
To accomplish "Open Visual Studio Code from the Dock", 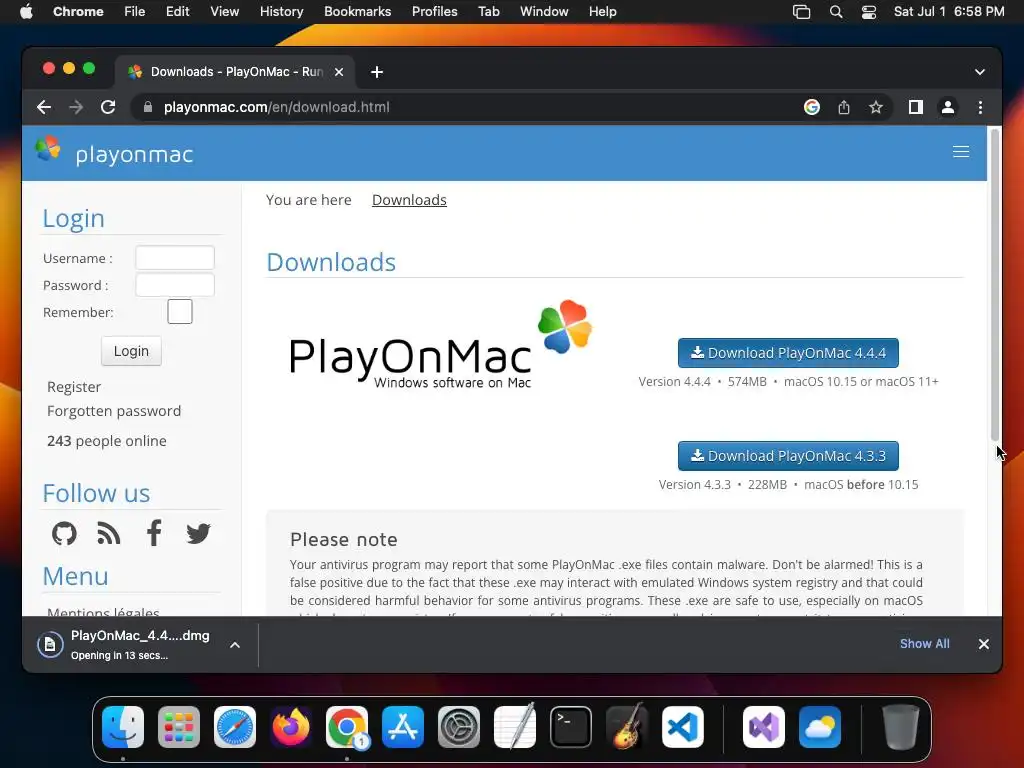I will pos(683,727).
